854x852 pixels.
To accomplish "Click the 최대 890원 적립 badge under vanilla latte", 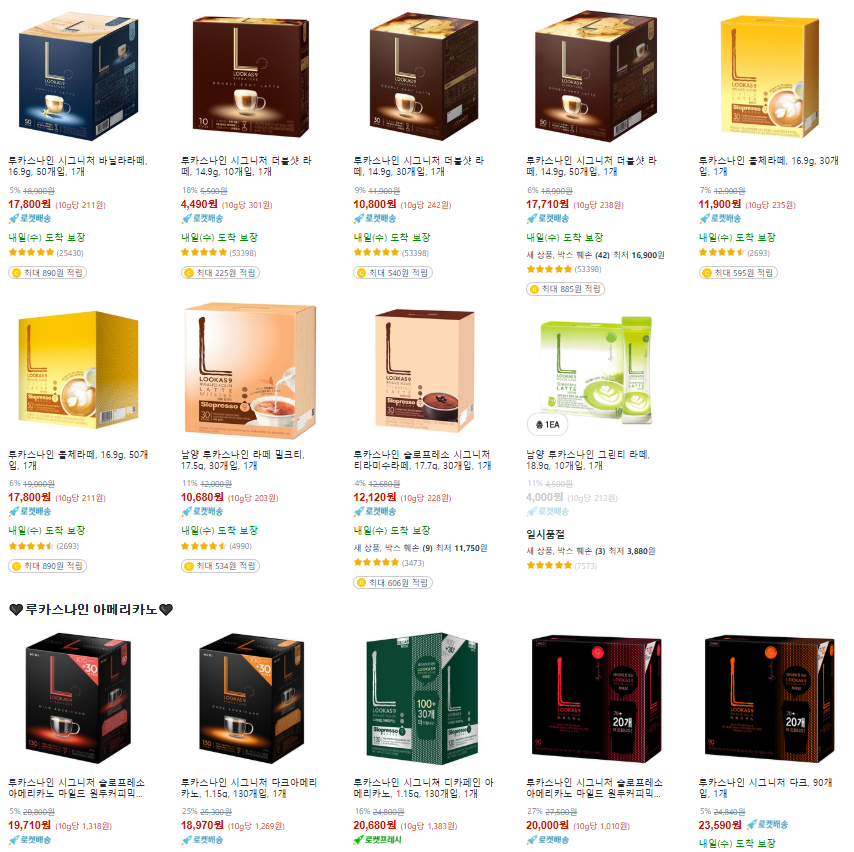I will [x=47, y=272].
